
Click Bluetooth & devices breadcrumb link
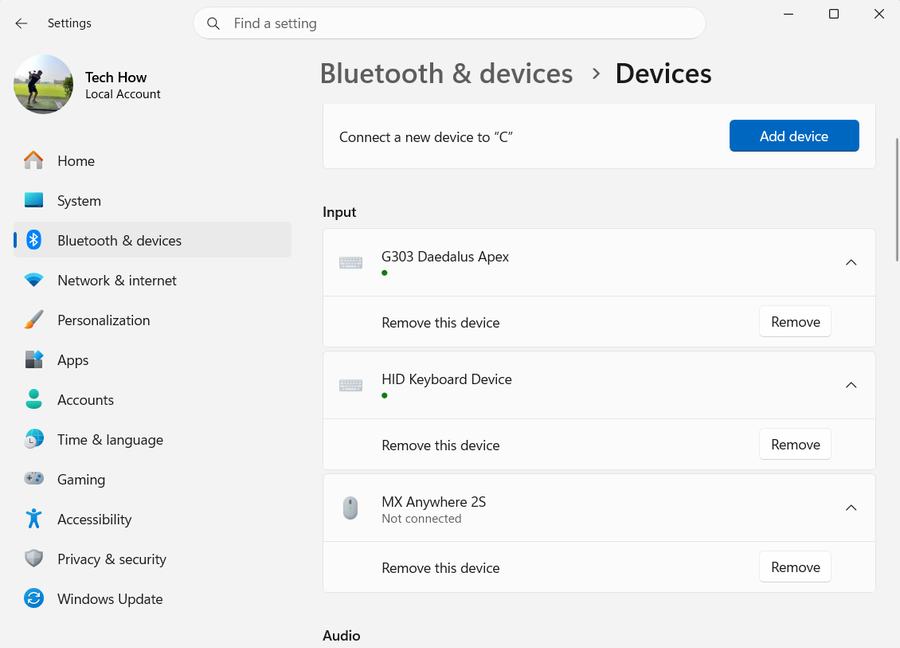tap(446, 73)
